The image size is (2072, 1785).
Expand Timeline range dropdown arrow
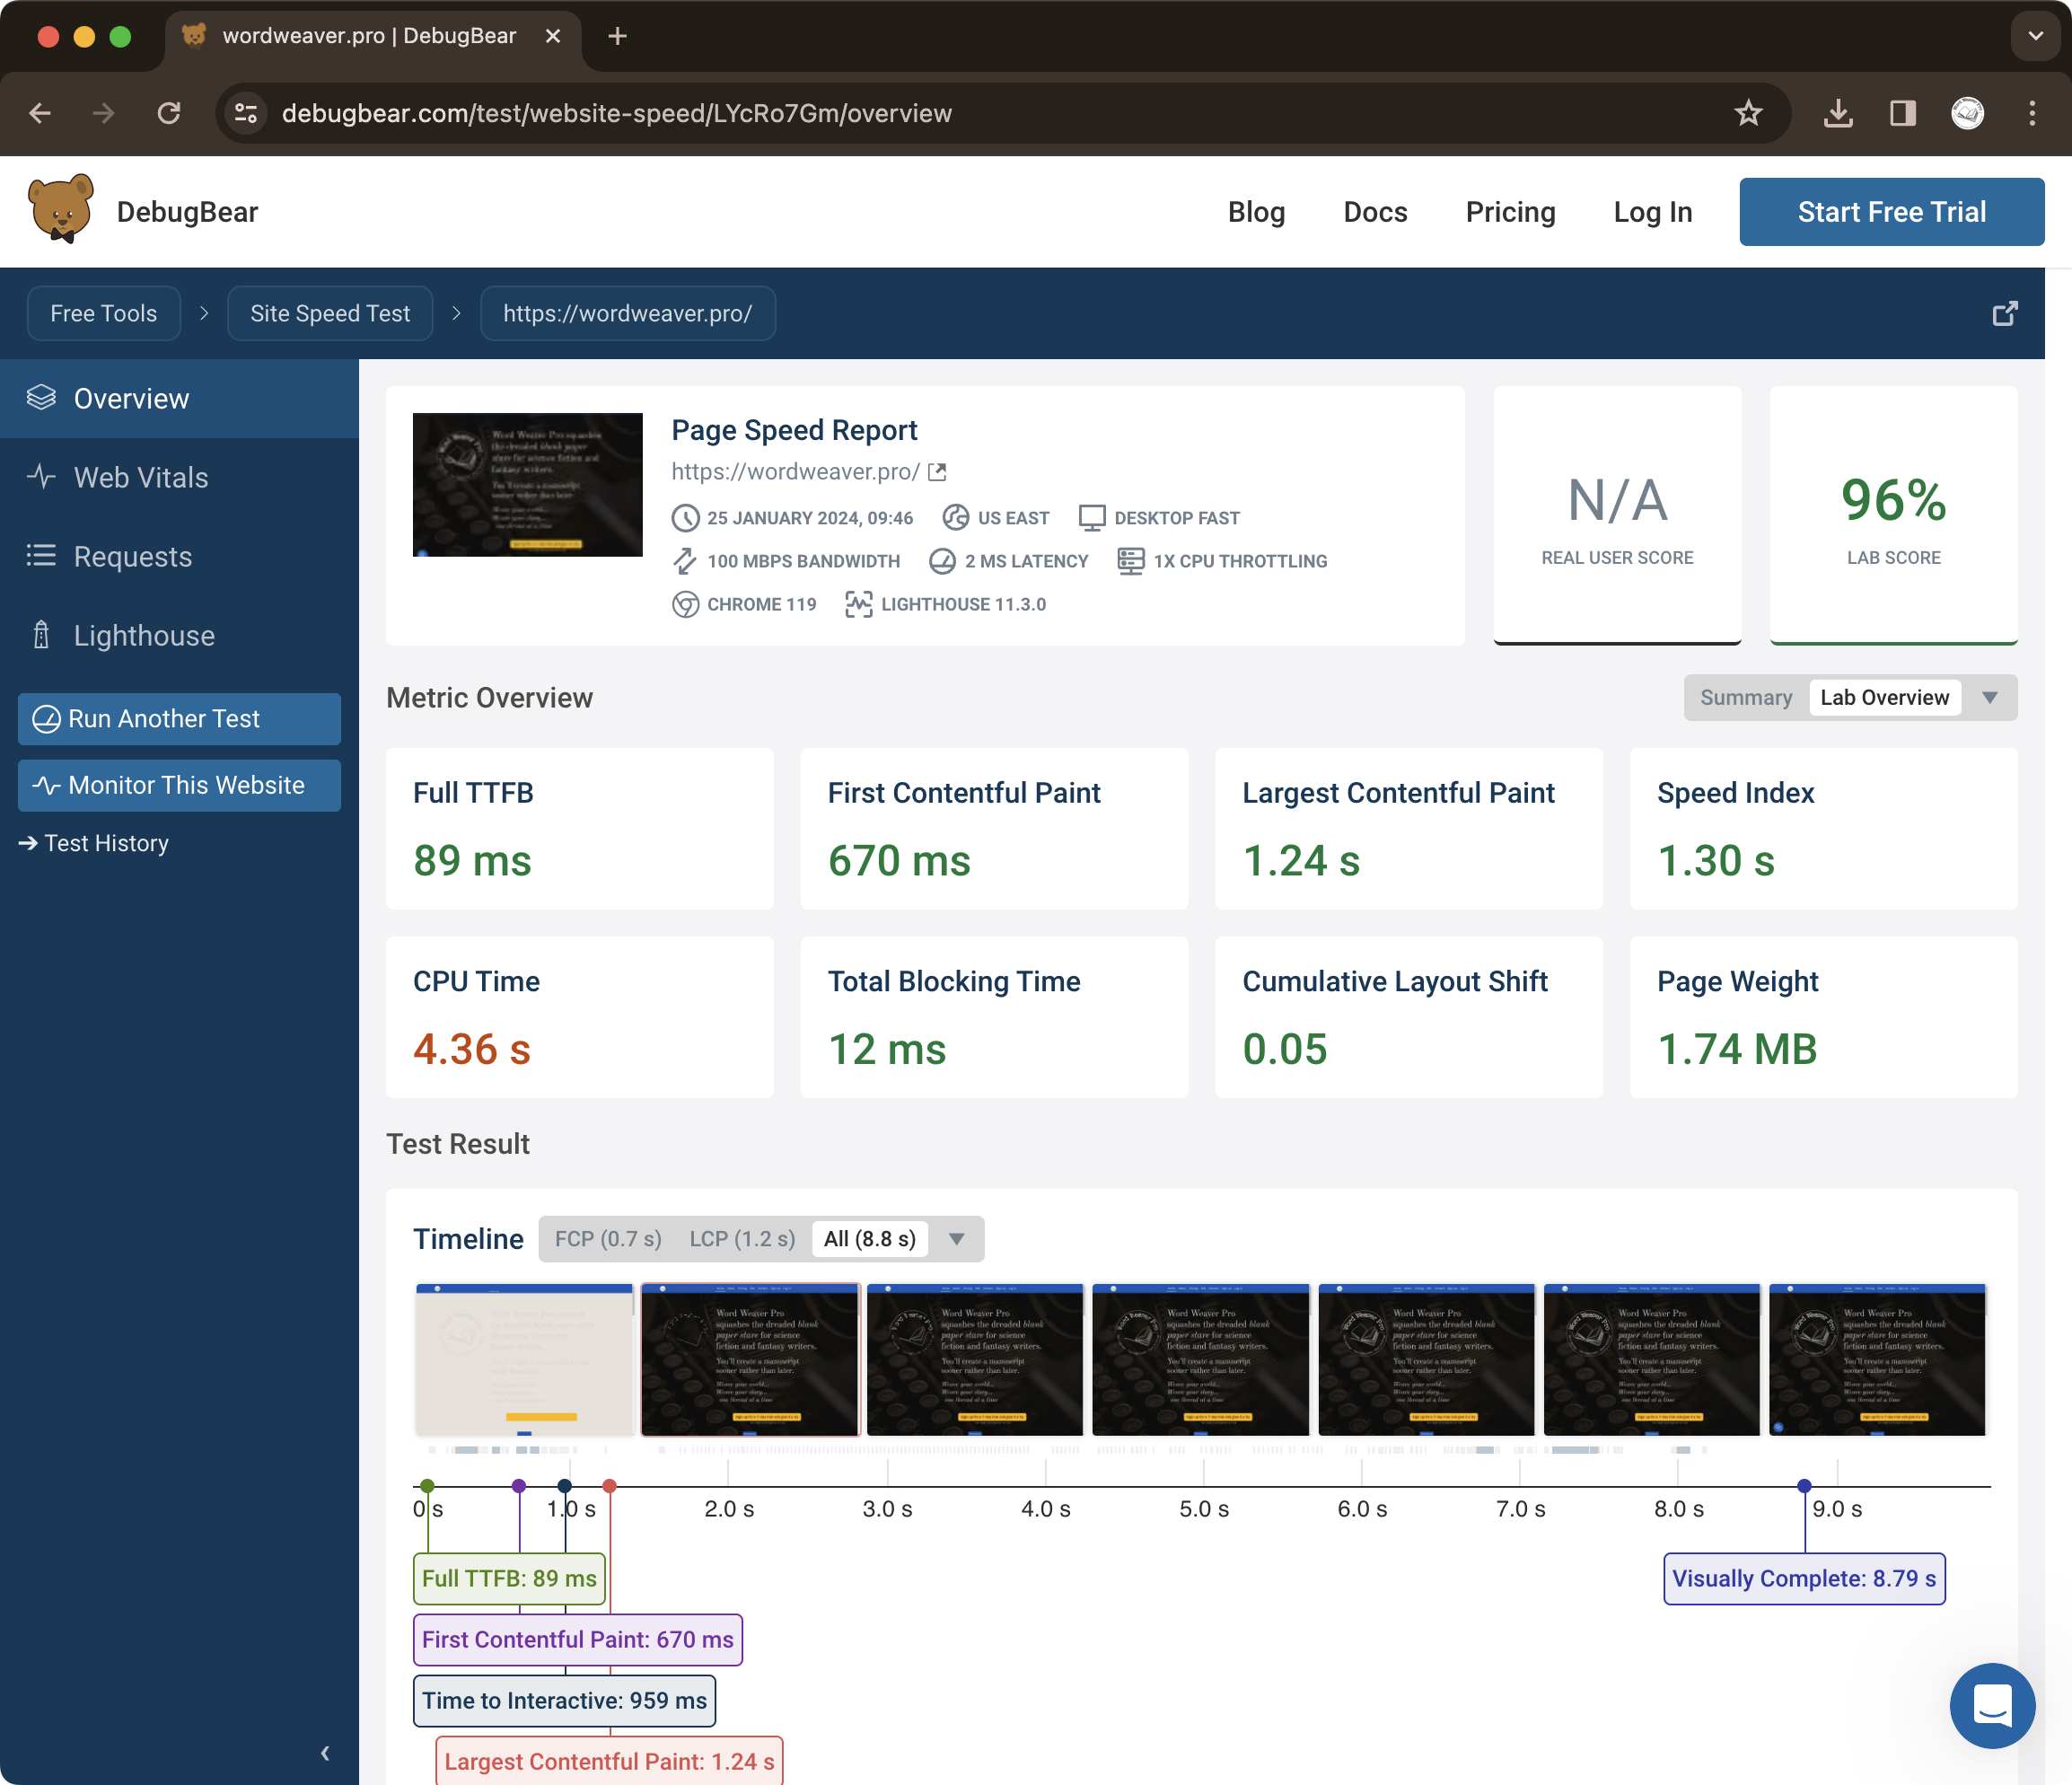(x=956, y=1240)
